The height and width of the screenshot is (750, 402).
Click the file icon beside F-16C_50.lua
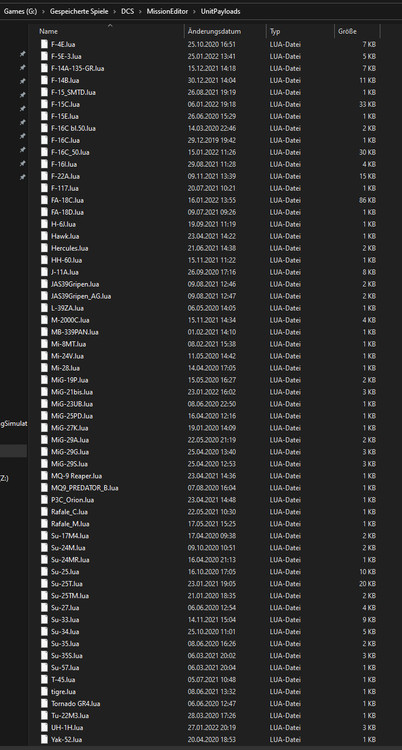click(x=45, y=152)
